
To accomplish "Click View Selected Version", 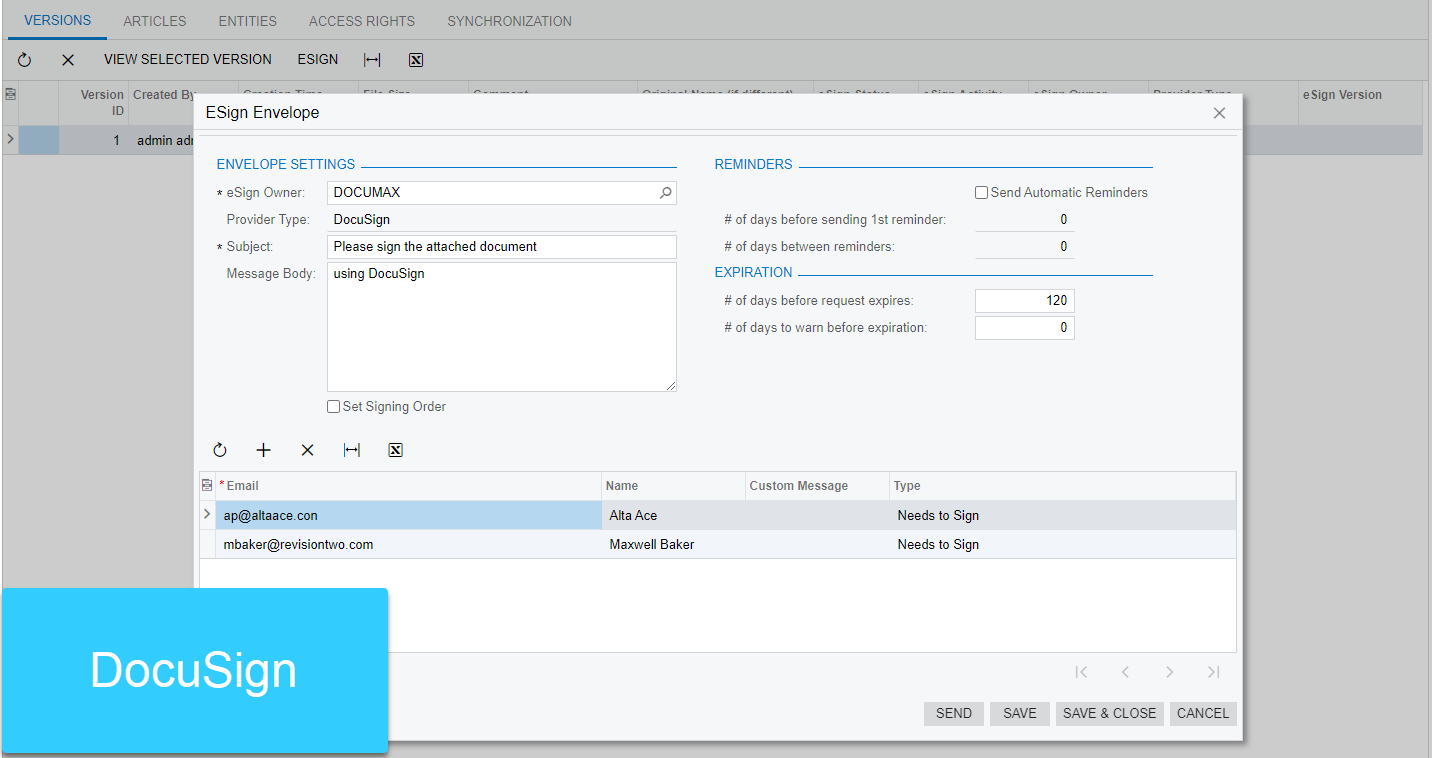I will click(188, 60).
